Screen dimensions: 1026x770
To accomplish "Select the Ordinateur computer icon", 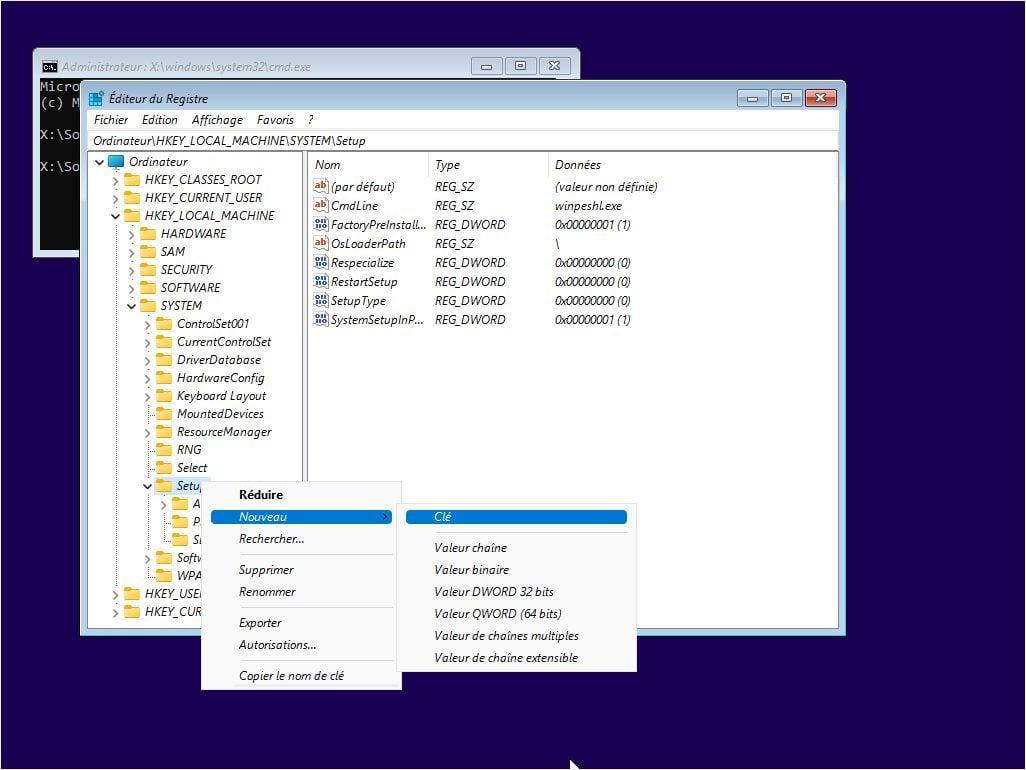I will pos(116,162).
